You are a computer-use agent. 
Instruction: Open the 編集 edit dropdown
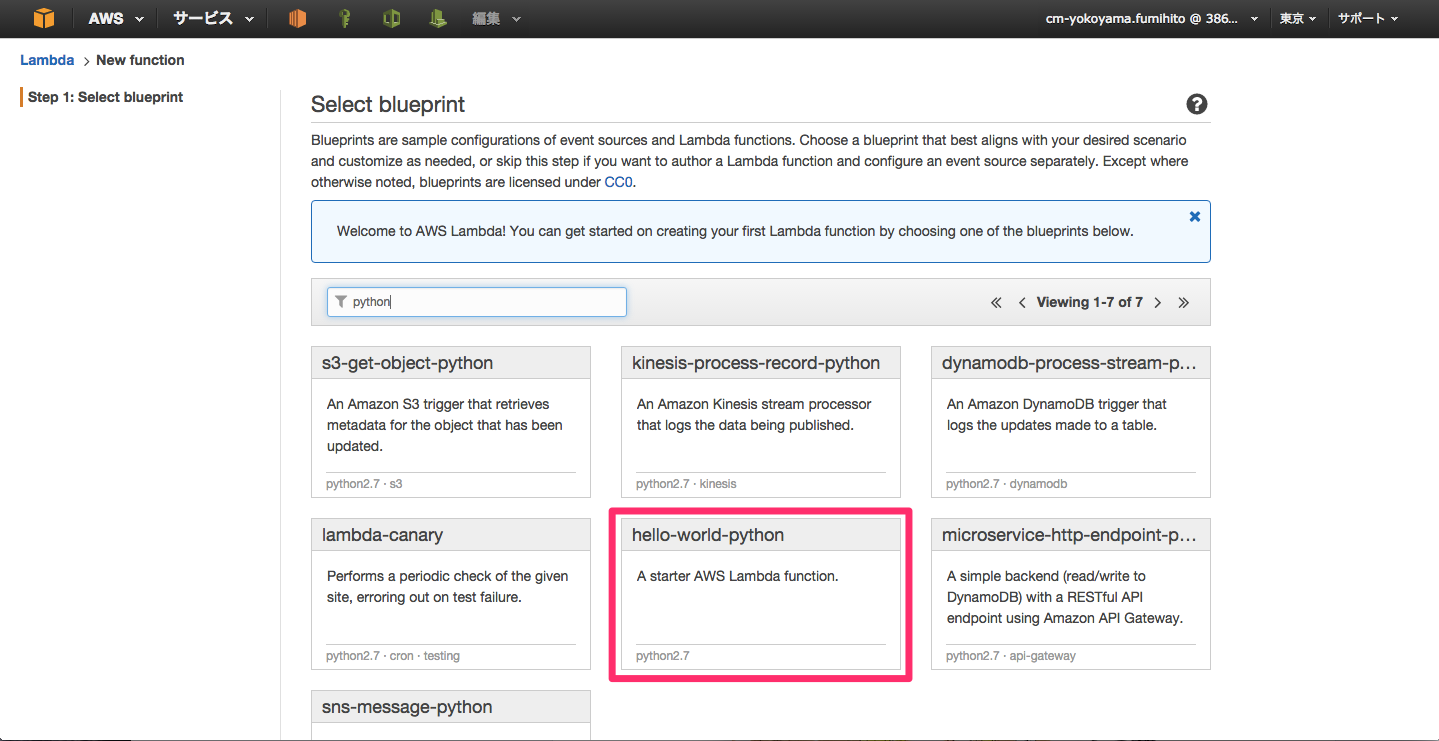497,19
